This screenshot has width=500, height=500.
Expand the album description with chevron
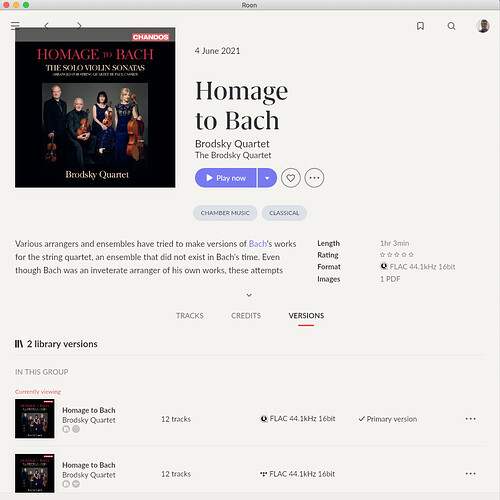(x=249, y=295)
